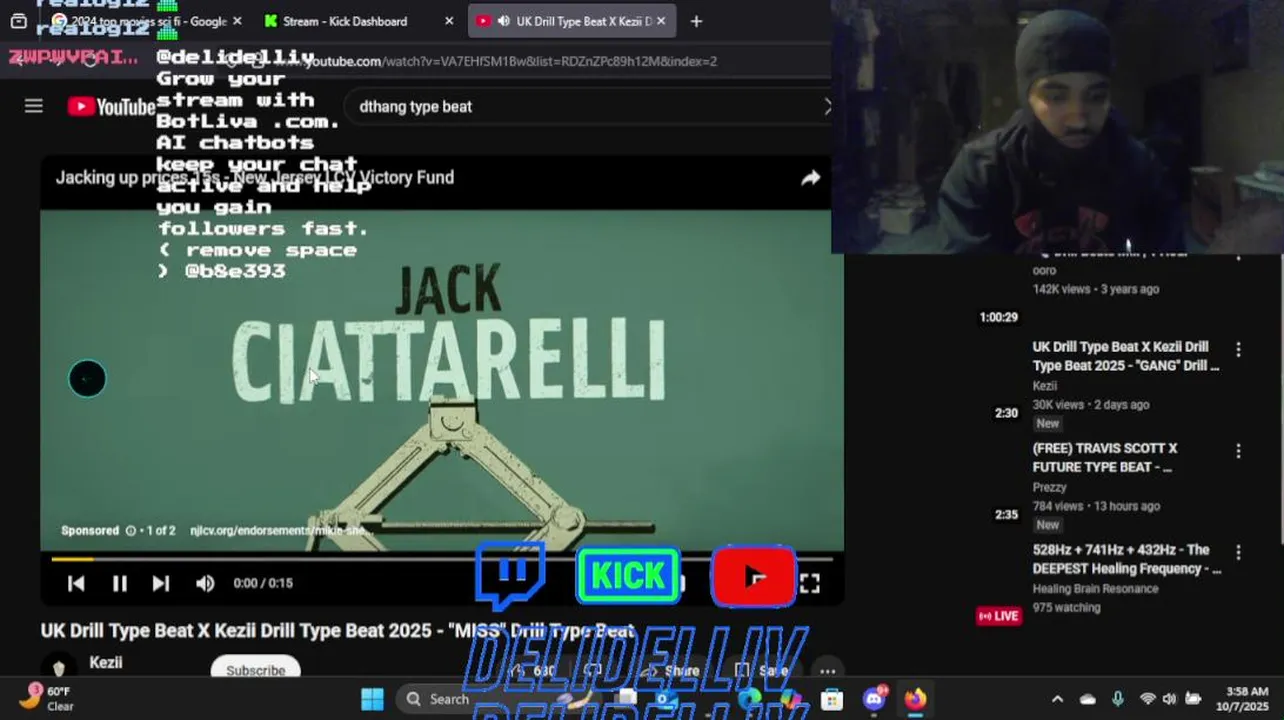Open options menu for Travis Scott X Future video
1284x720 pixels.
[1238, 451]
